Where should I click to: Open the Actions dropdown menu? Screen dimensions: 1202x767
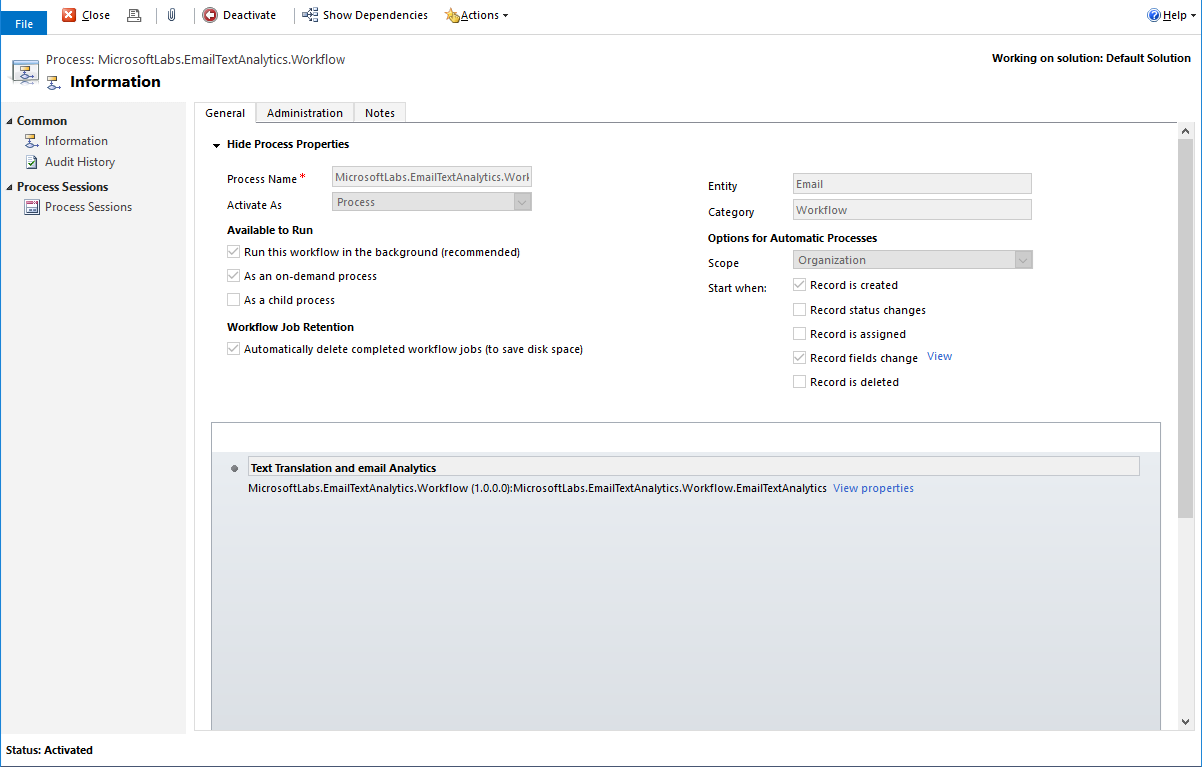tap(477, 15)
